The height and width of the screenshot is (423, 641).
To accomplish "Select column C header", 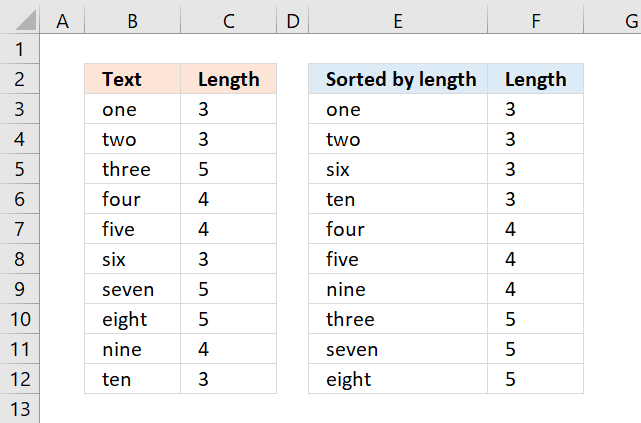I will (x=229, y=21).
